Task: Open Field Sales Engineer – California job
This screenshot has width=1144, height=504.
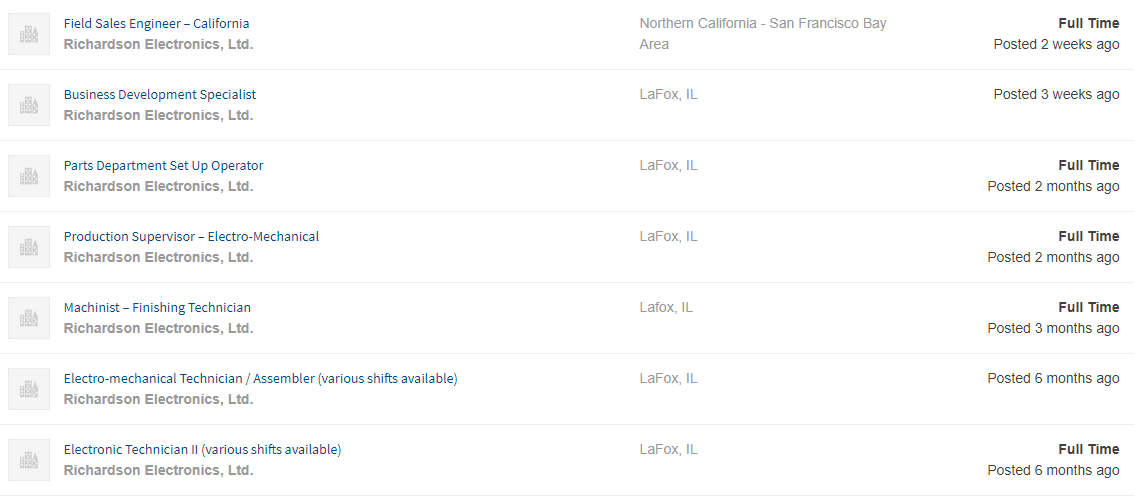Action: coord(157,23)
